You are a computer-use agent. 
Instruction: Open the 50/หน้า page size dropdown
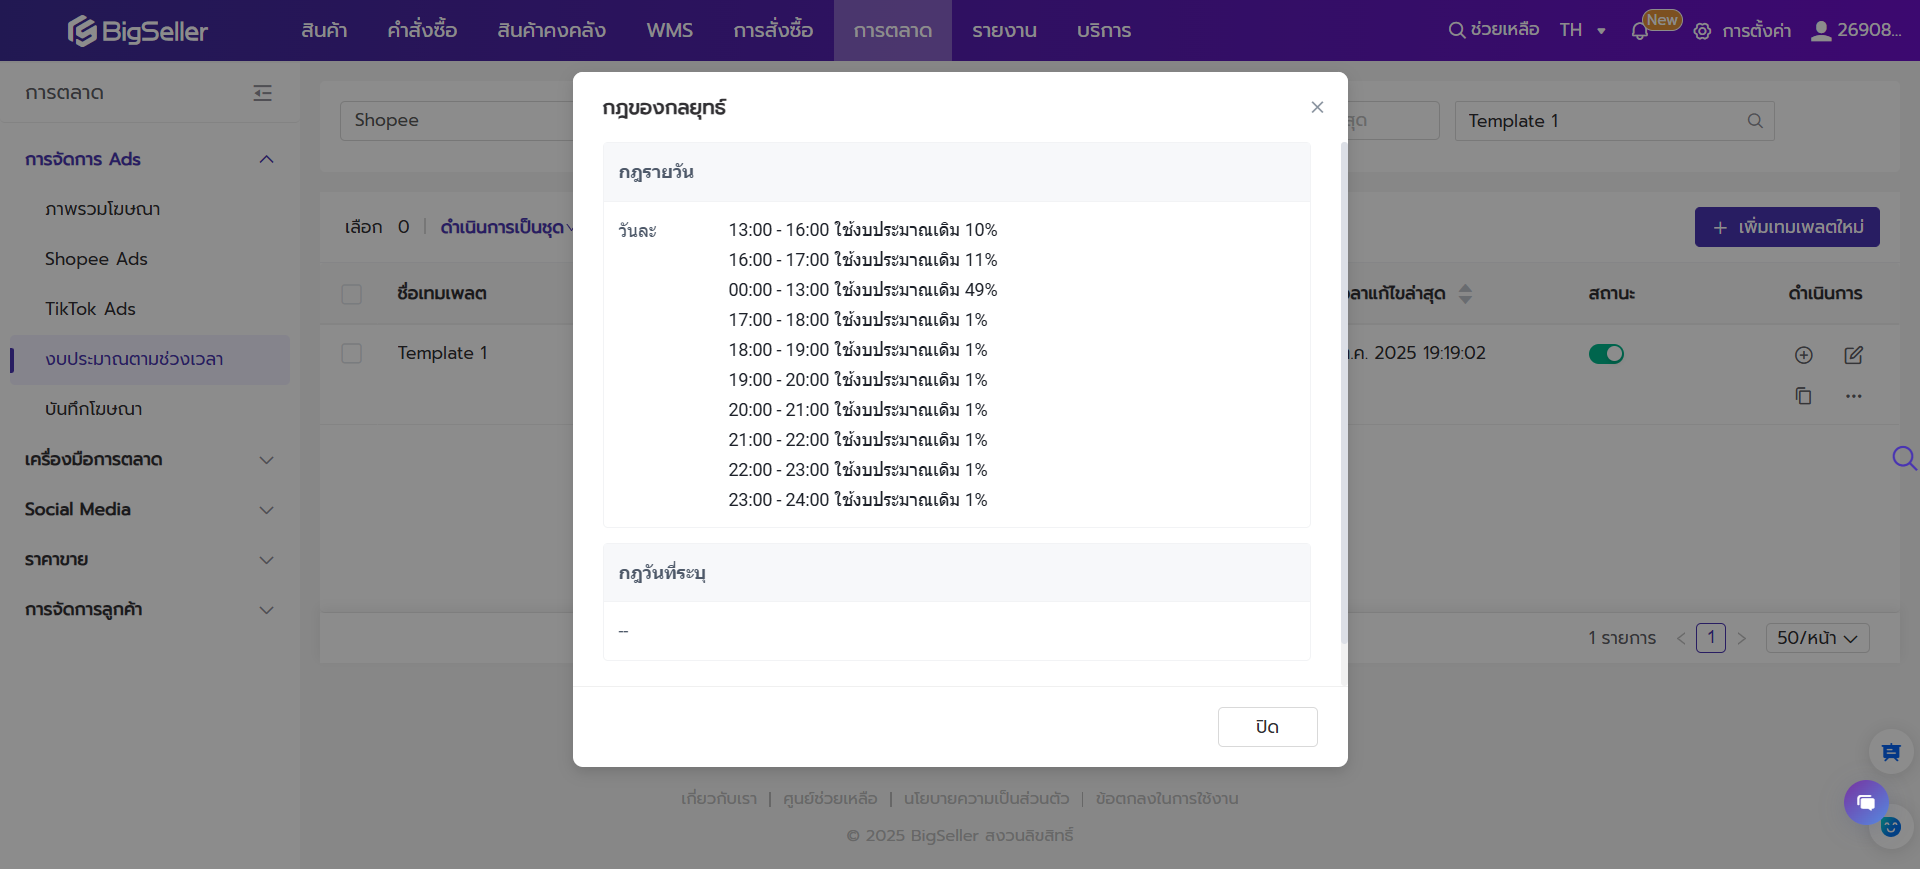coord(1817,638)
